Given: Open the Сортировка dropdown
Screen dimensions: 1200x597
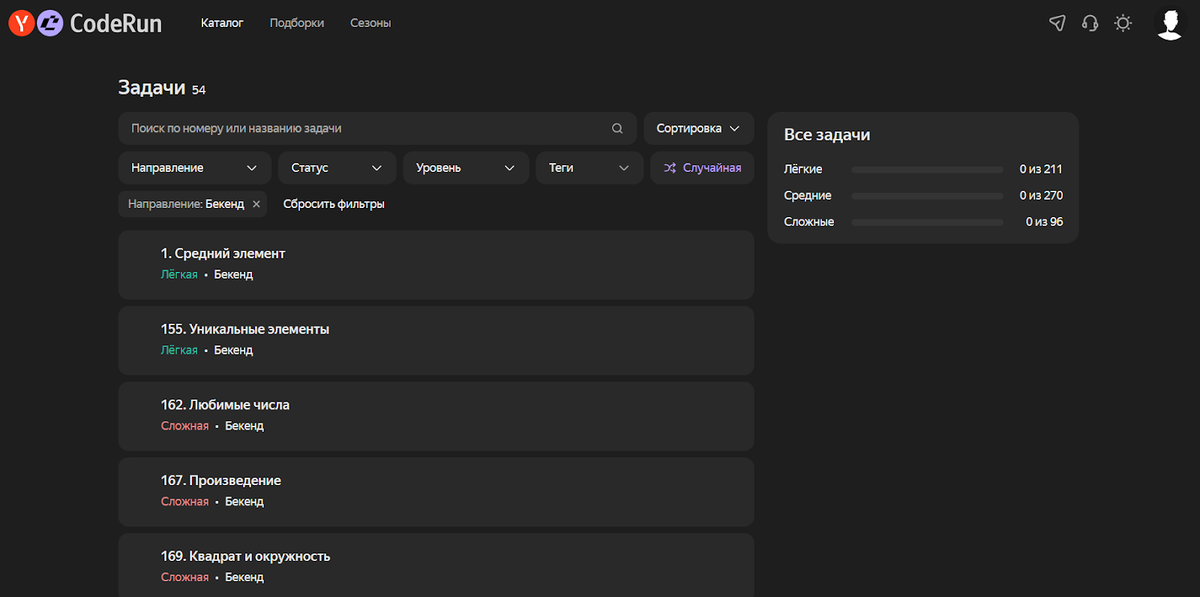Looking at the screenshot, I should tap(698, 129).
